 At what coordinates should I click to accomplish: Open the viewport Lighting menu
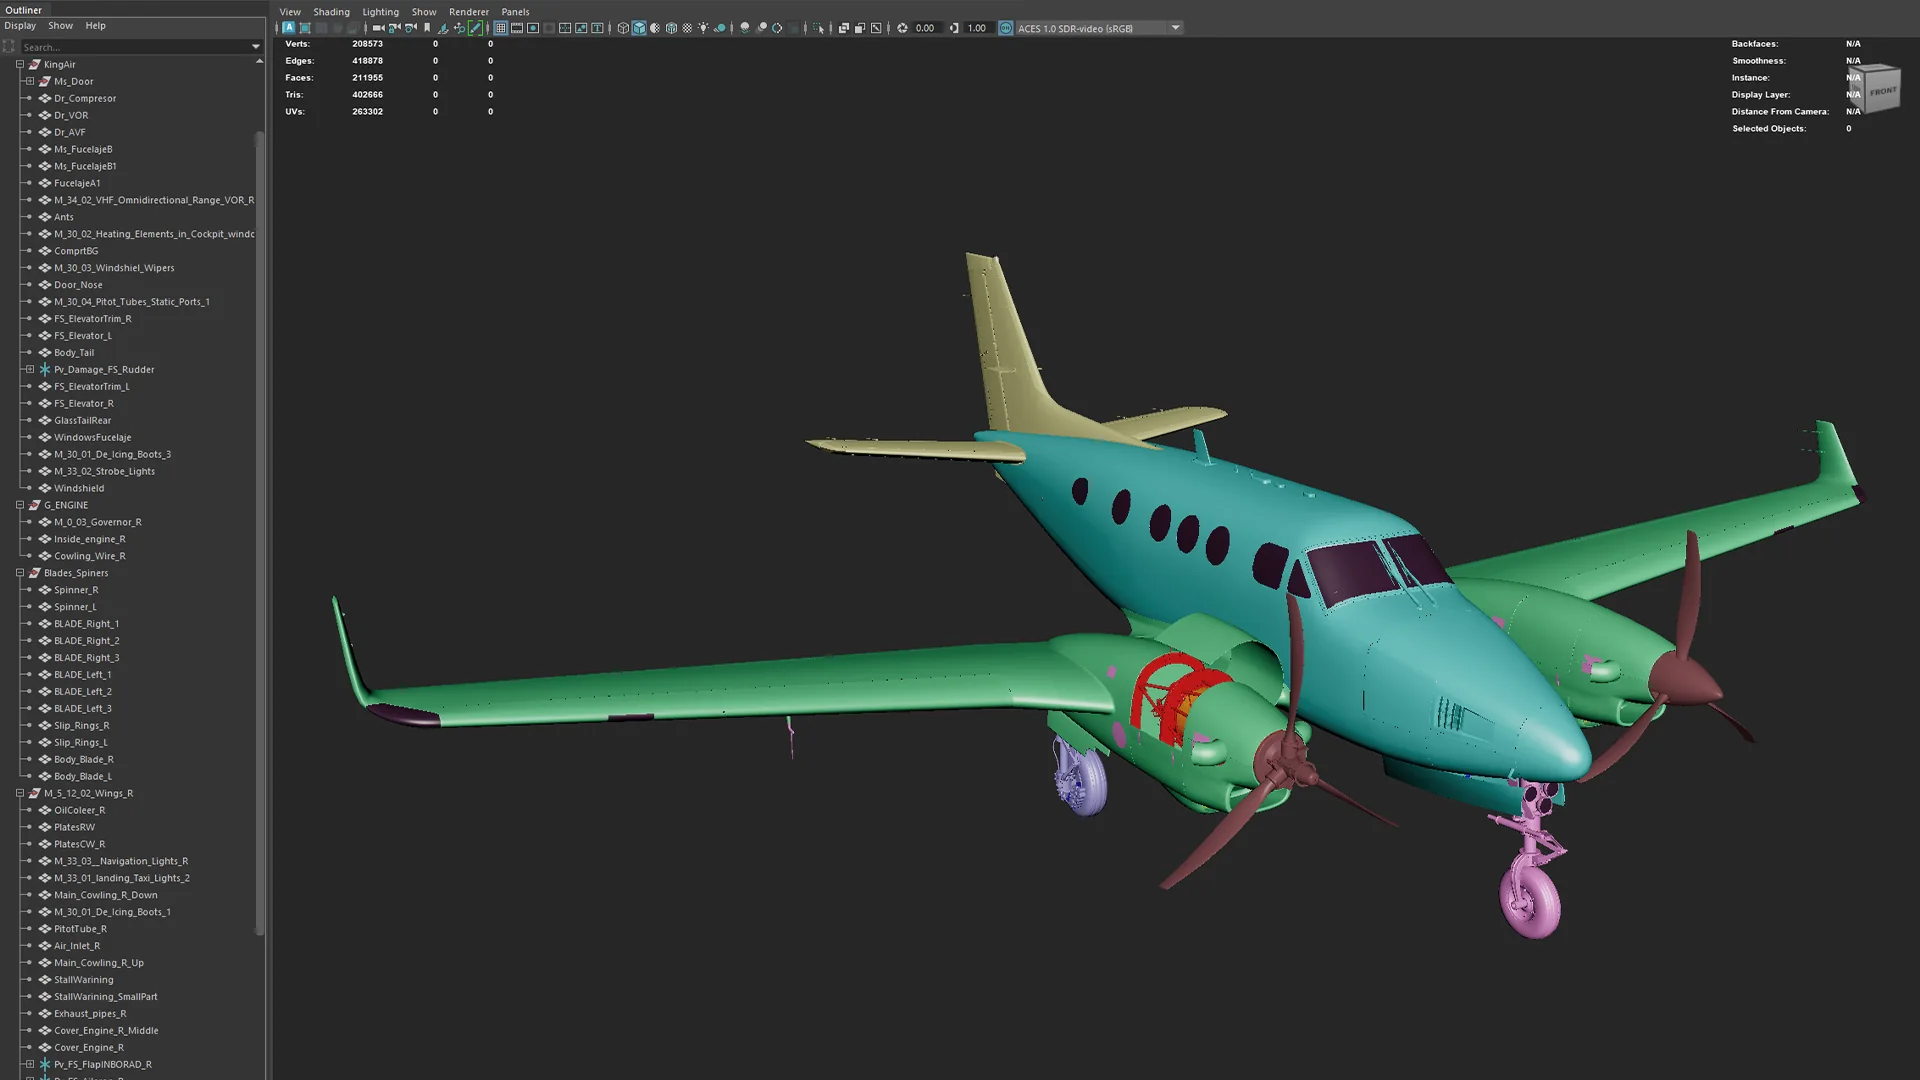pyautogui.click(x=380, y=12)
